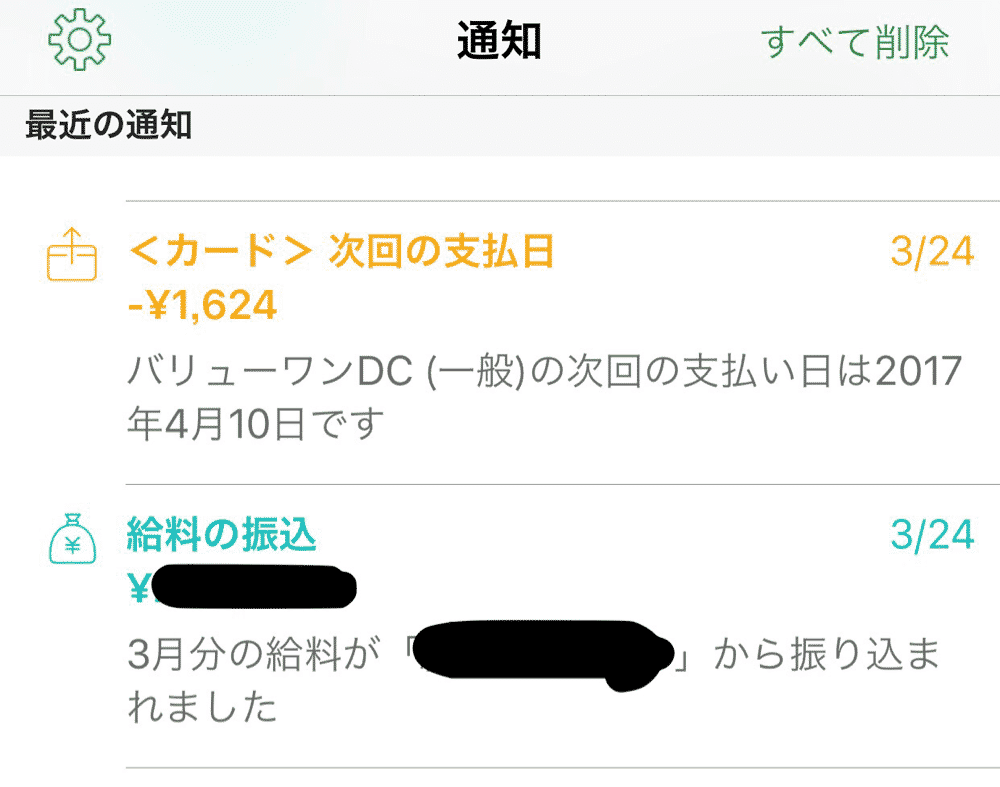This screenshot has height=787, width=1000.
Task: Tap the card payment box icon
Action: [72, 254]
